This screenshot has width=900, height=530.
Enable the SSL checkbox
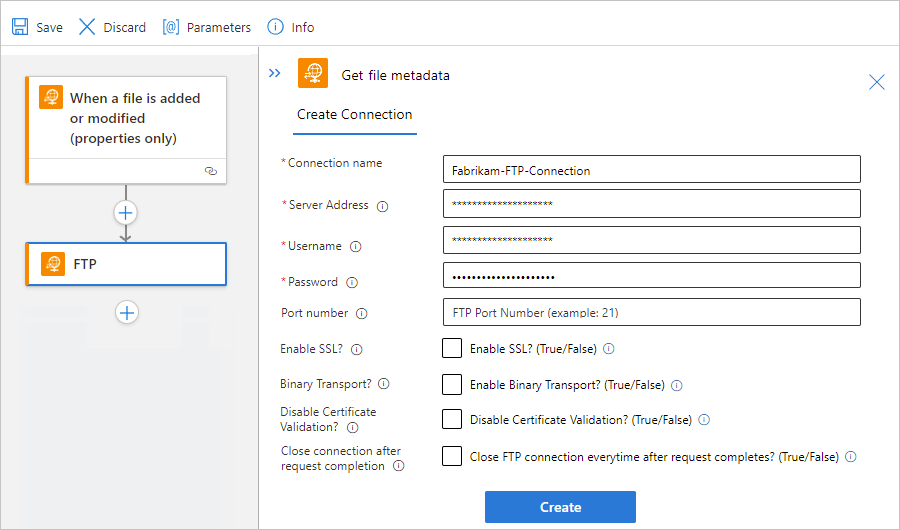pos(452,349)
